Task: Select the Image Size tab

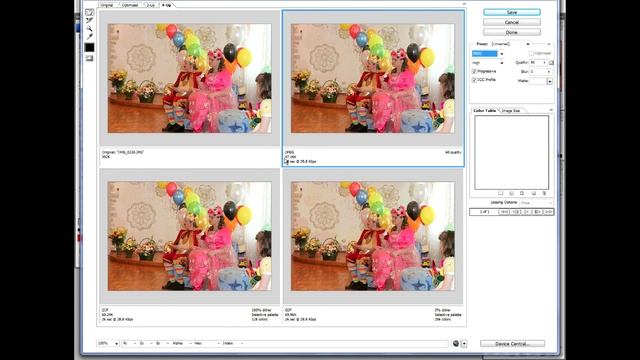Action: pyautogui.click(x=511, y=111)
